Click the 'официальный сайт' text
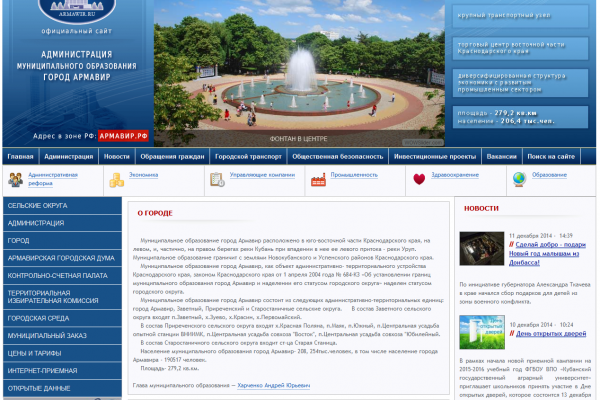This screenshot has height=400, width=600. [77, 31]
